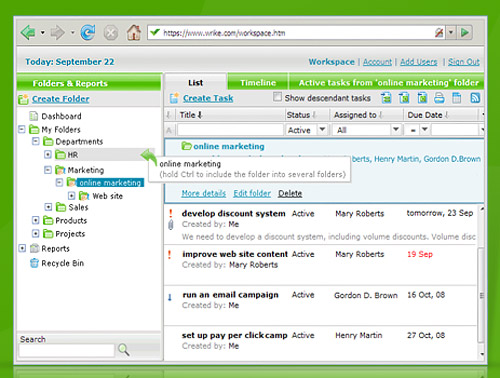Select the Sales folder

point(78,207)
